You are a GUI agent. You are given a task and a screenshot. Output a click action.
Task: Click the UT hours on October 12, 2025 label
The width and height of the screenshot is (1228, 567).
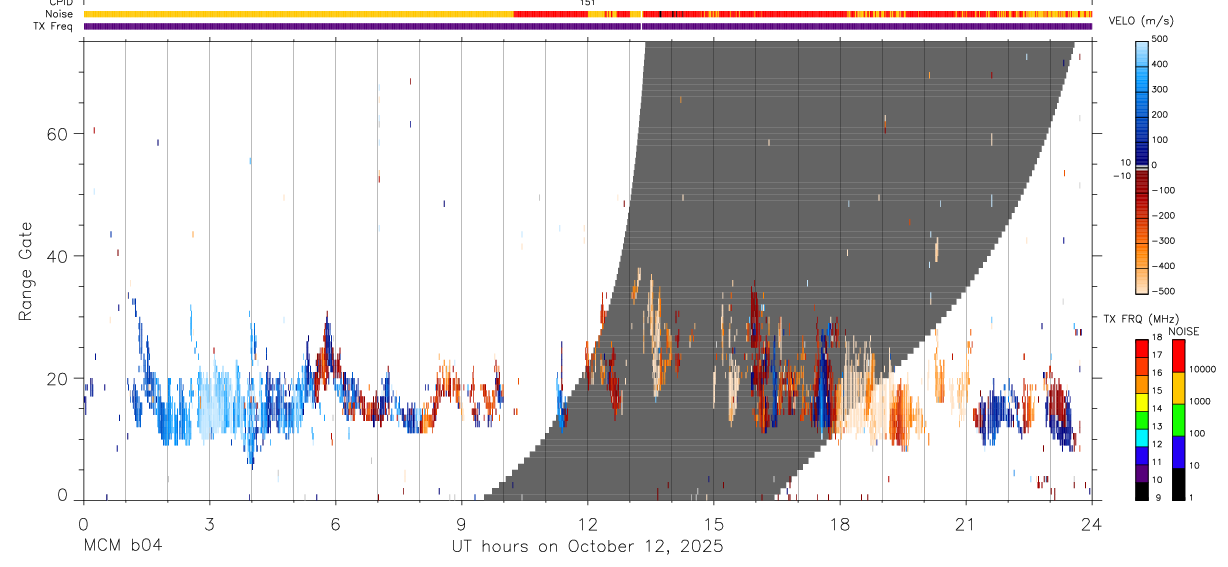click(586, 546)
